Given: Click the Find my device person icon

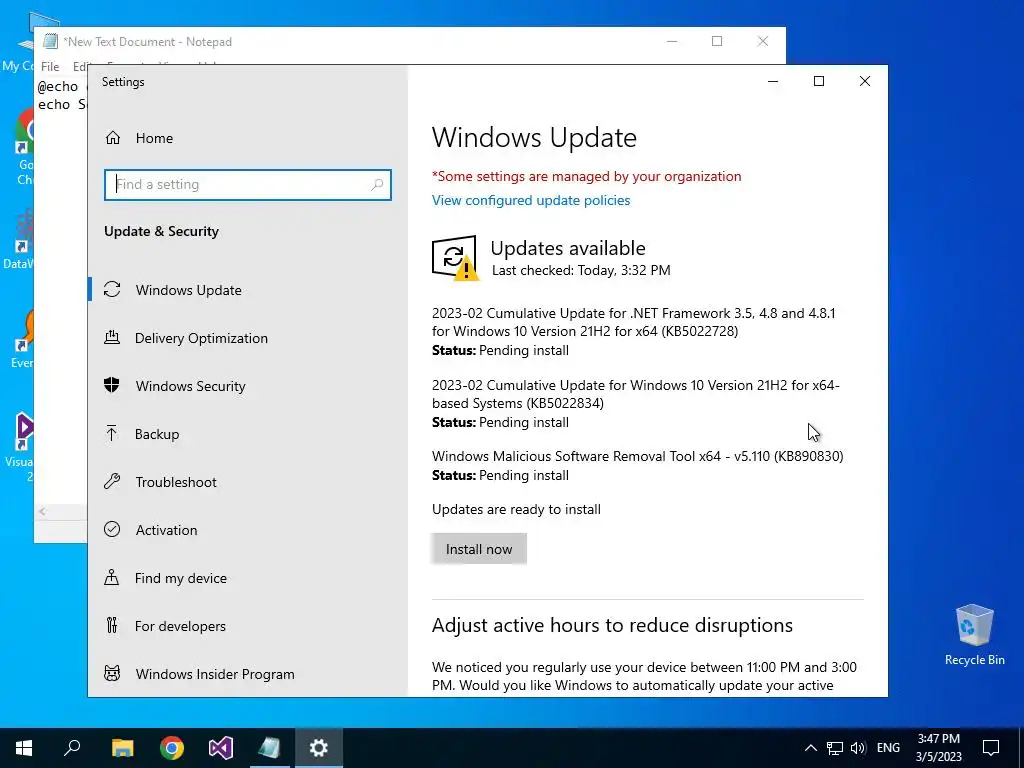Looking at the screenshot, I should [x=112, y=577].
